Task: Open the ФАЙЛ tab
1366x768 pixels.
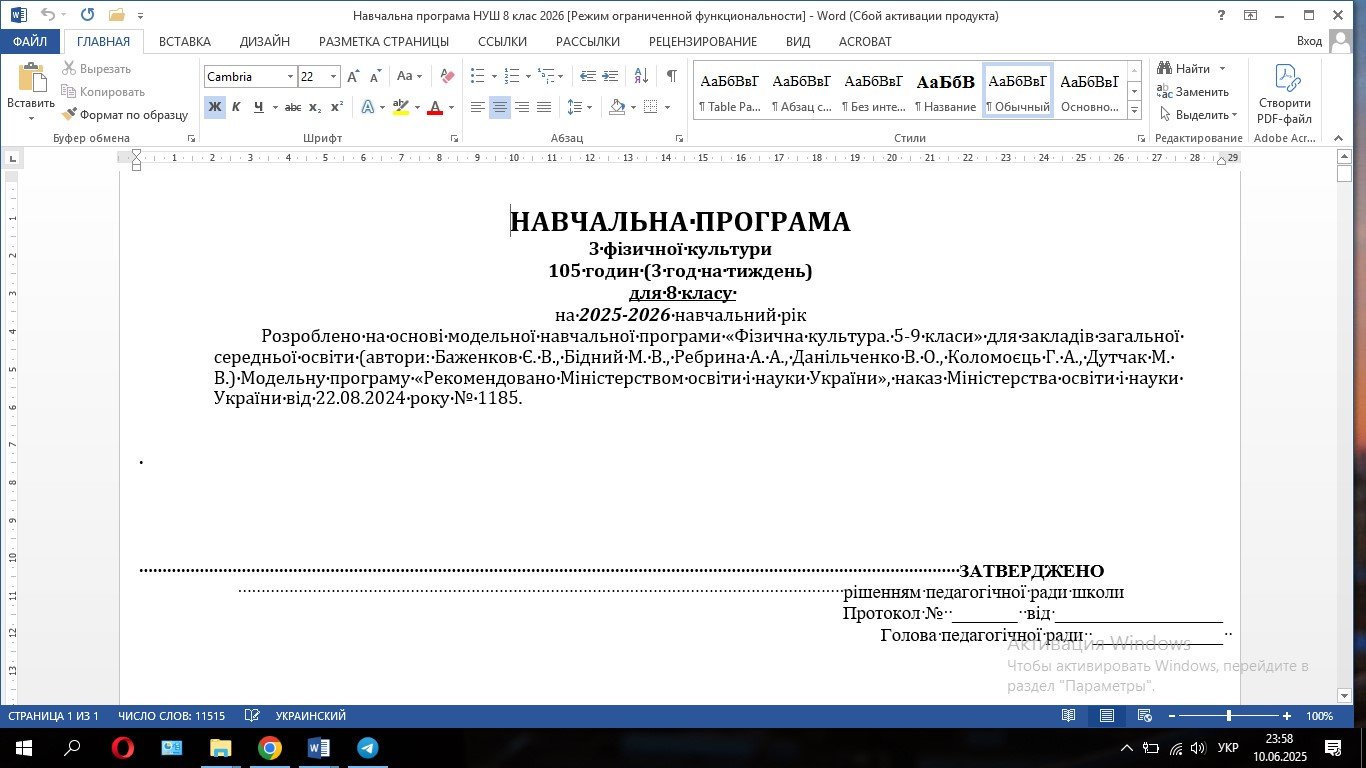Action: [x=30, y=41]
